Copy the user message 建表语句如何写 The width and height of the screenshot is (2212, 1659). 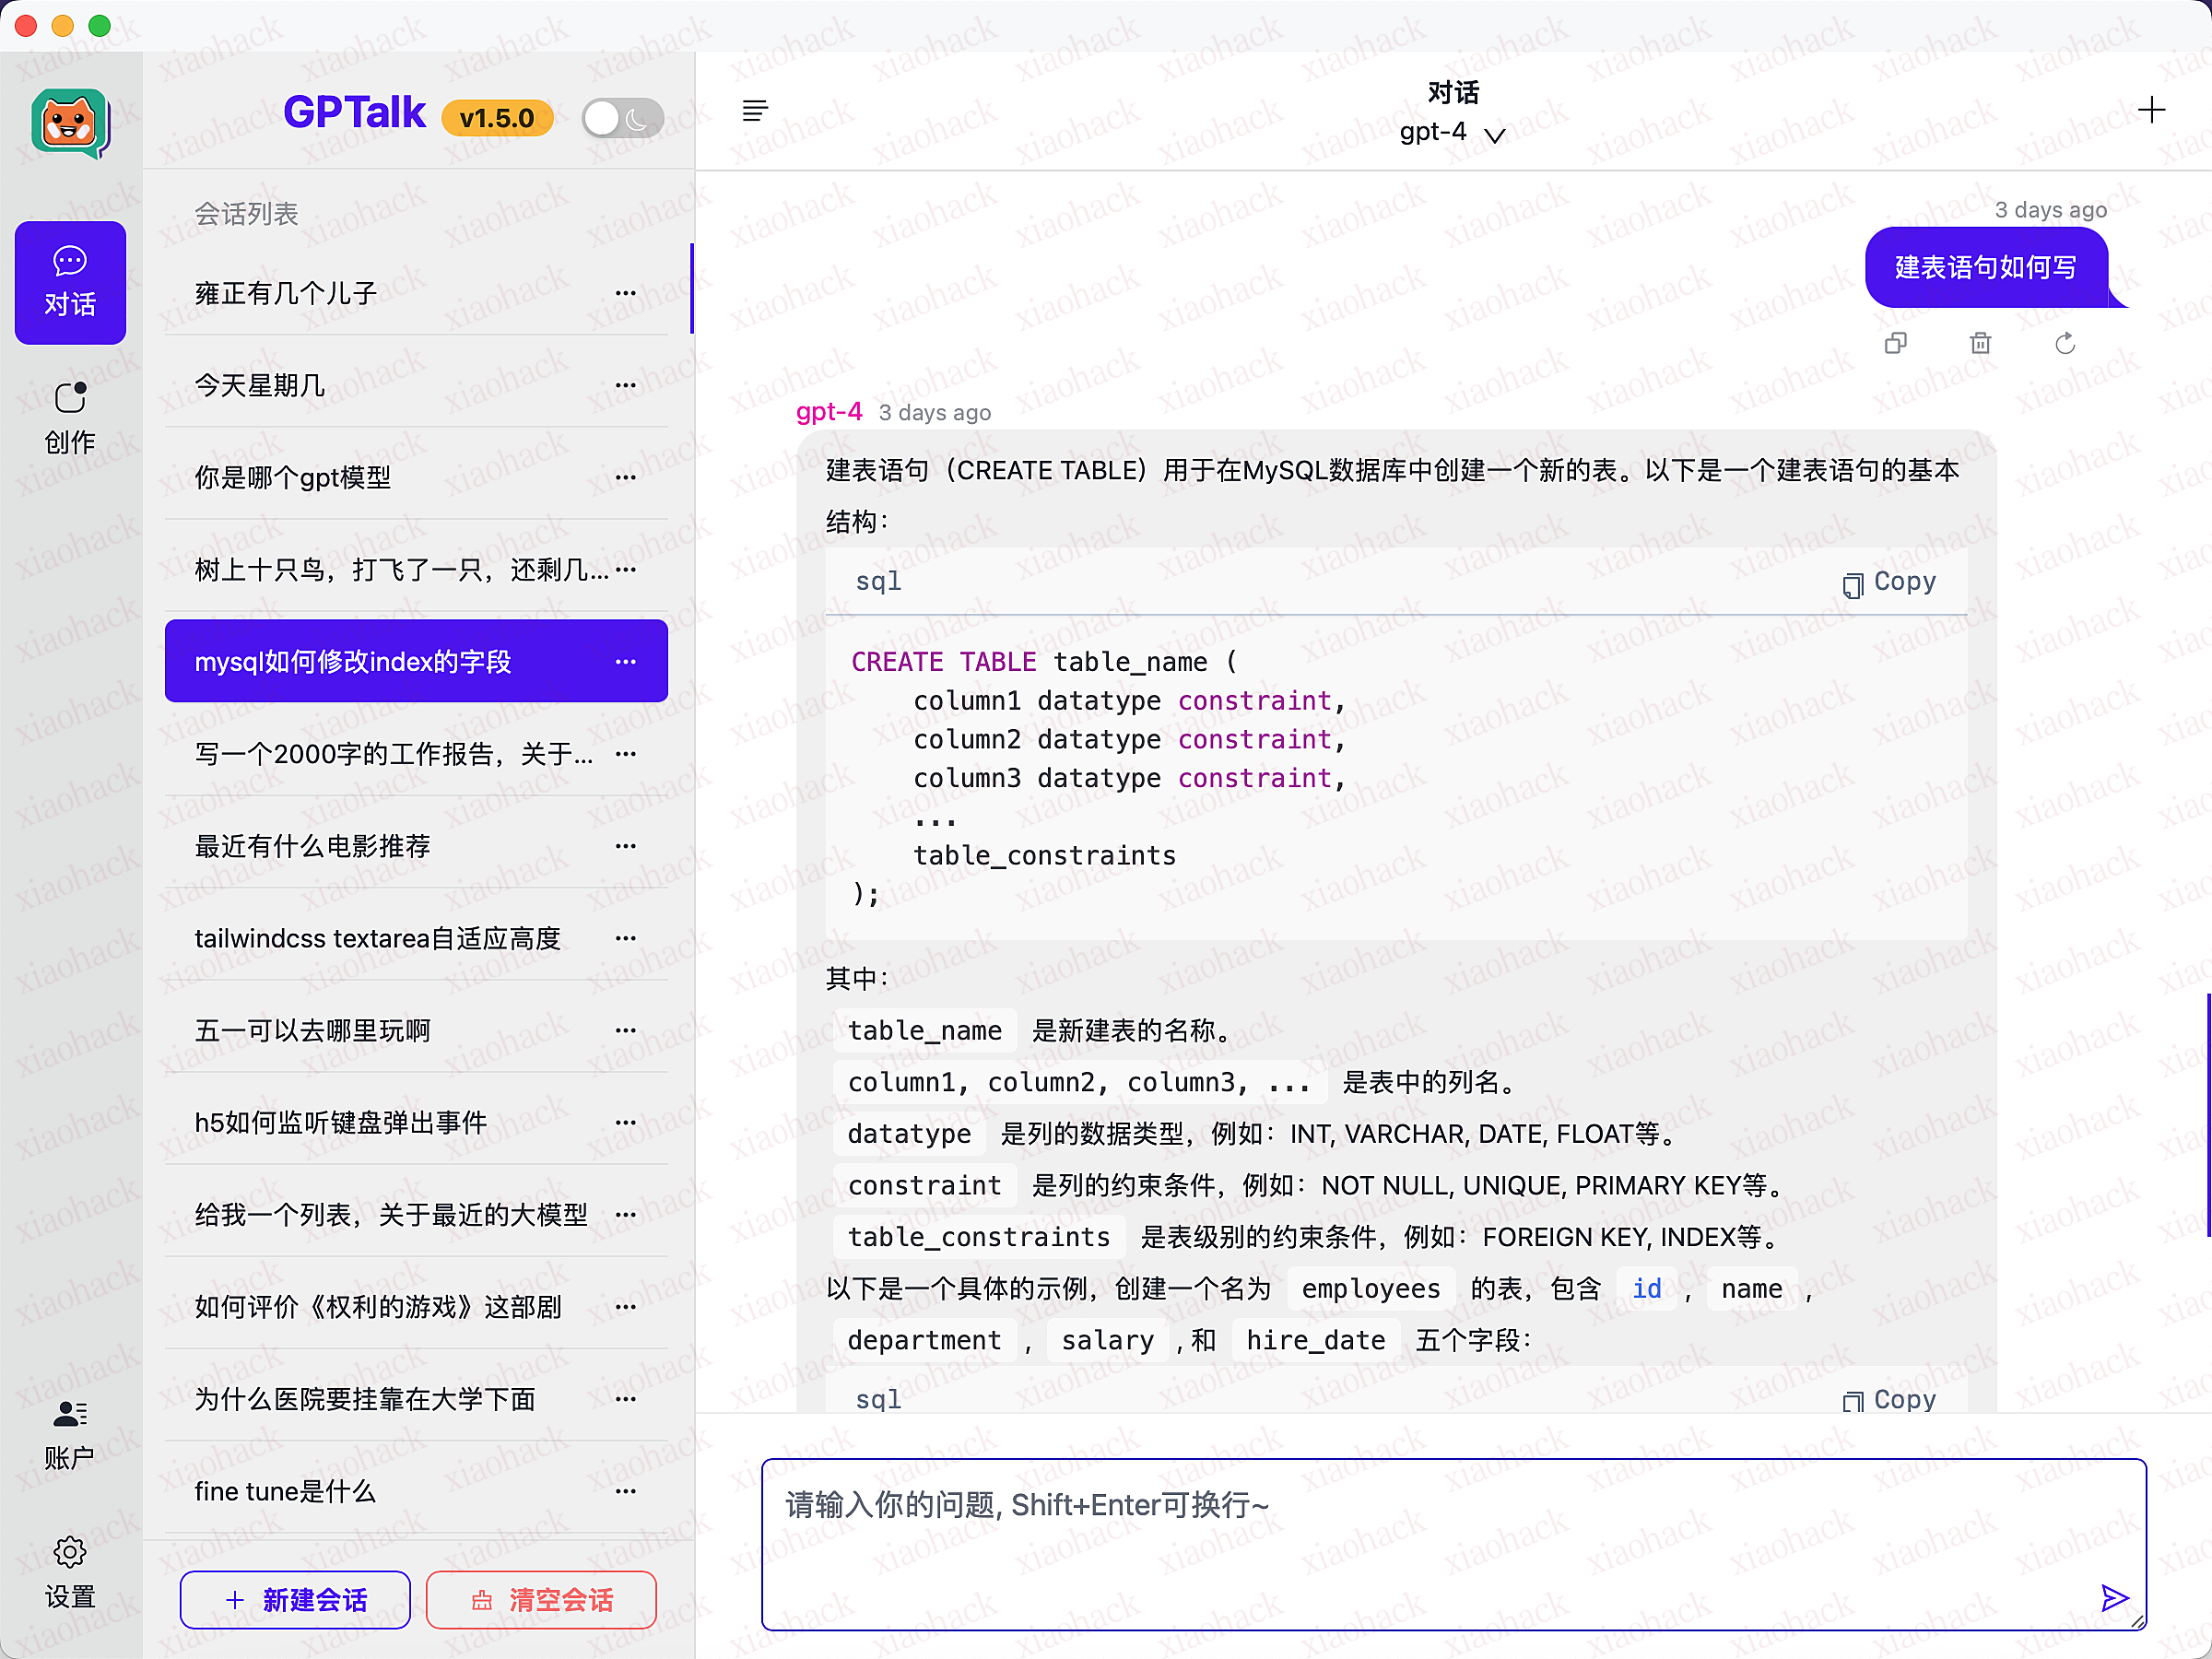coord(1895,343)
